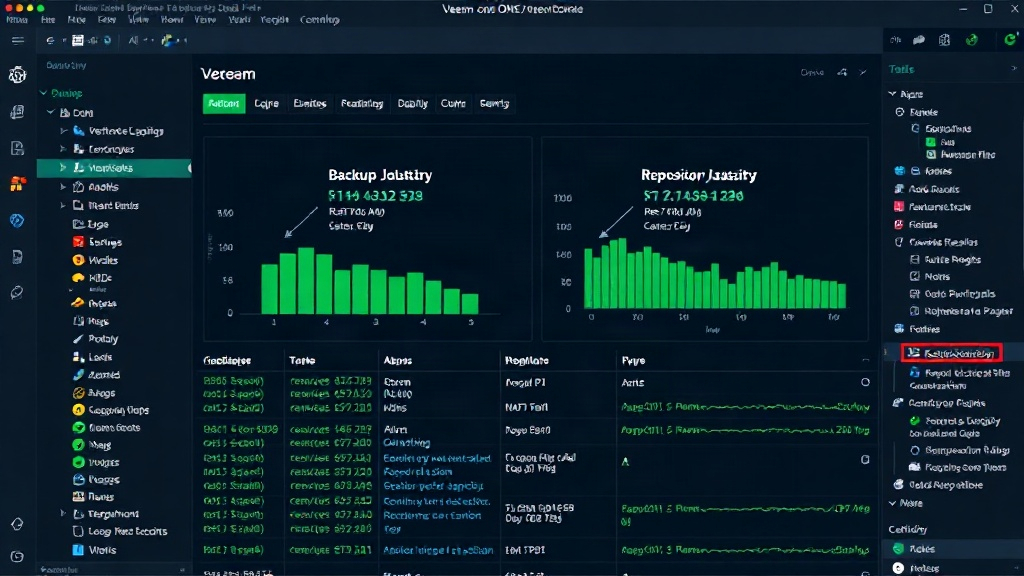Click the Tante column header
1024x576 pixels.
[x=302, y=360]
